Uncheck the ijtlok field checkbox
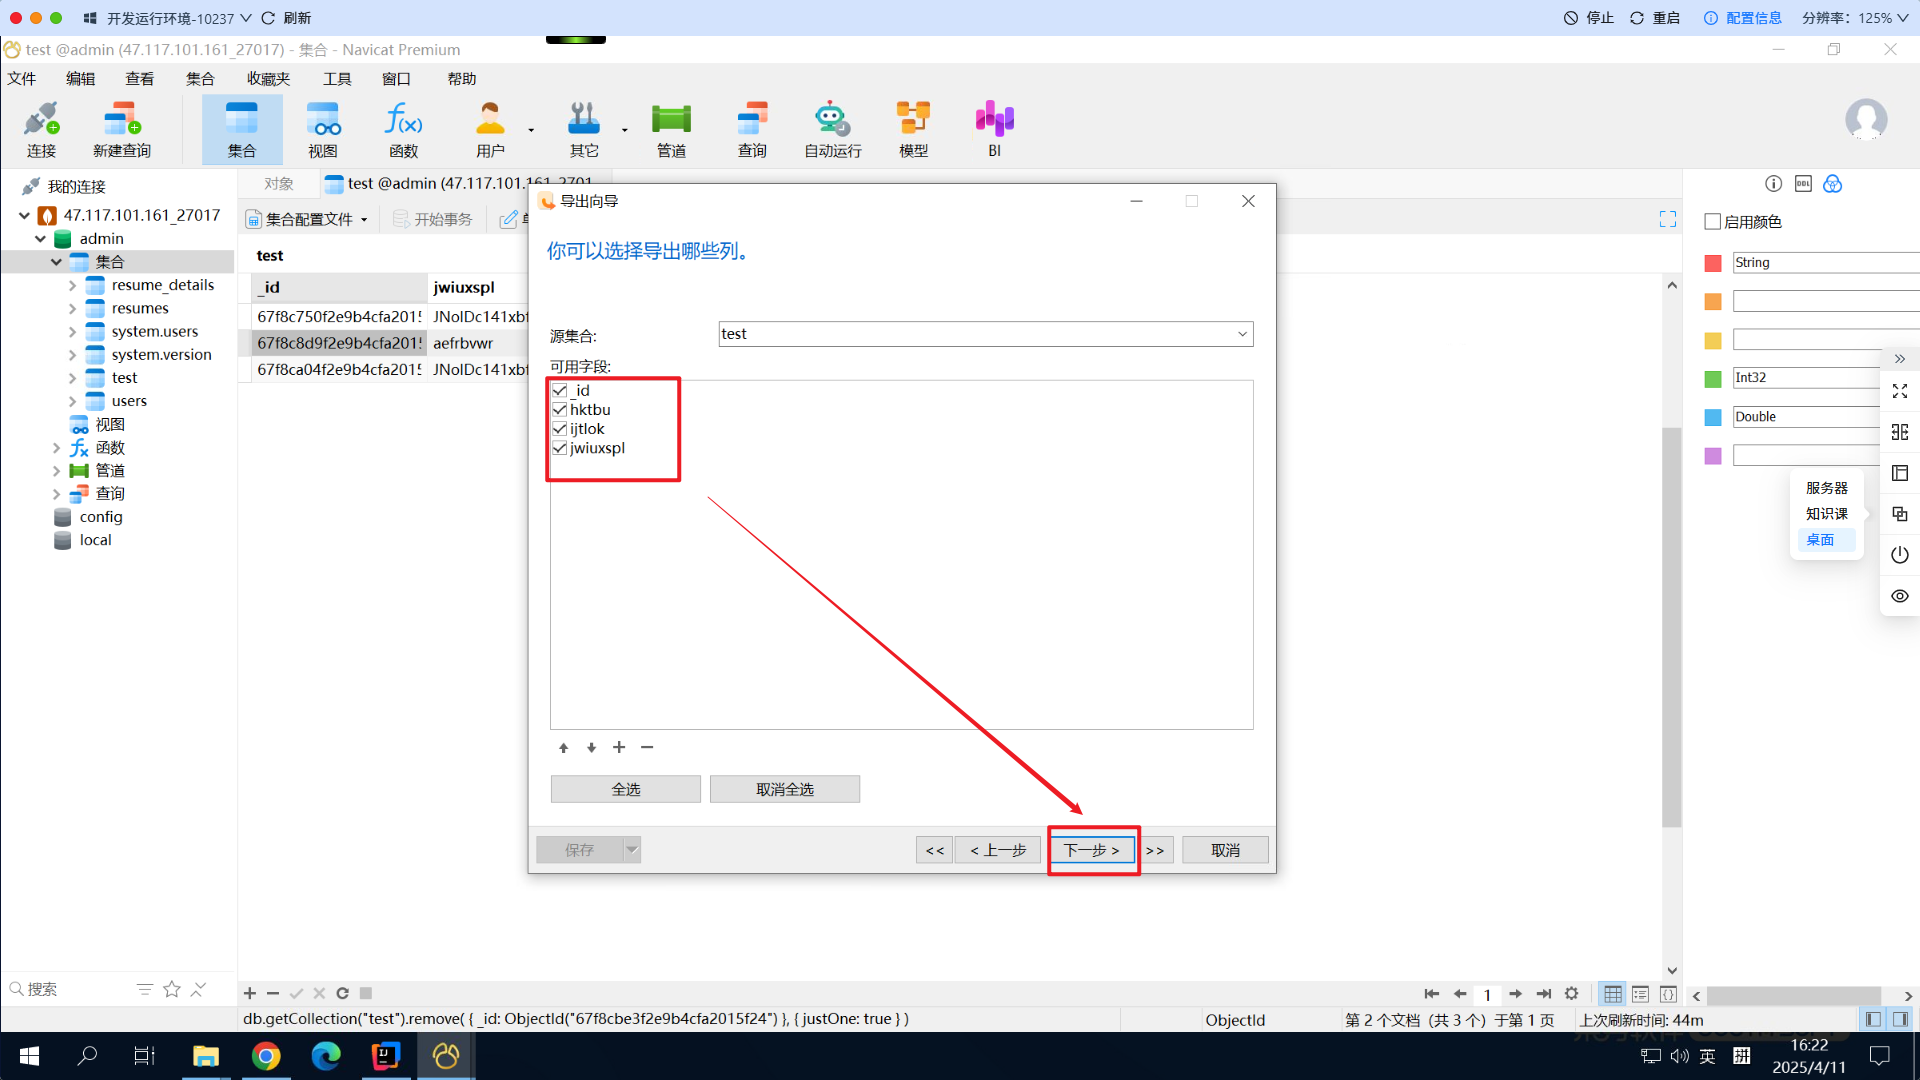The image size is (1920, 1080). 560,429
